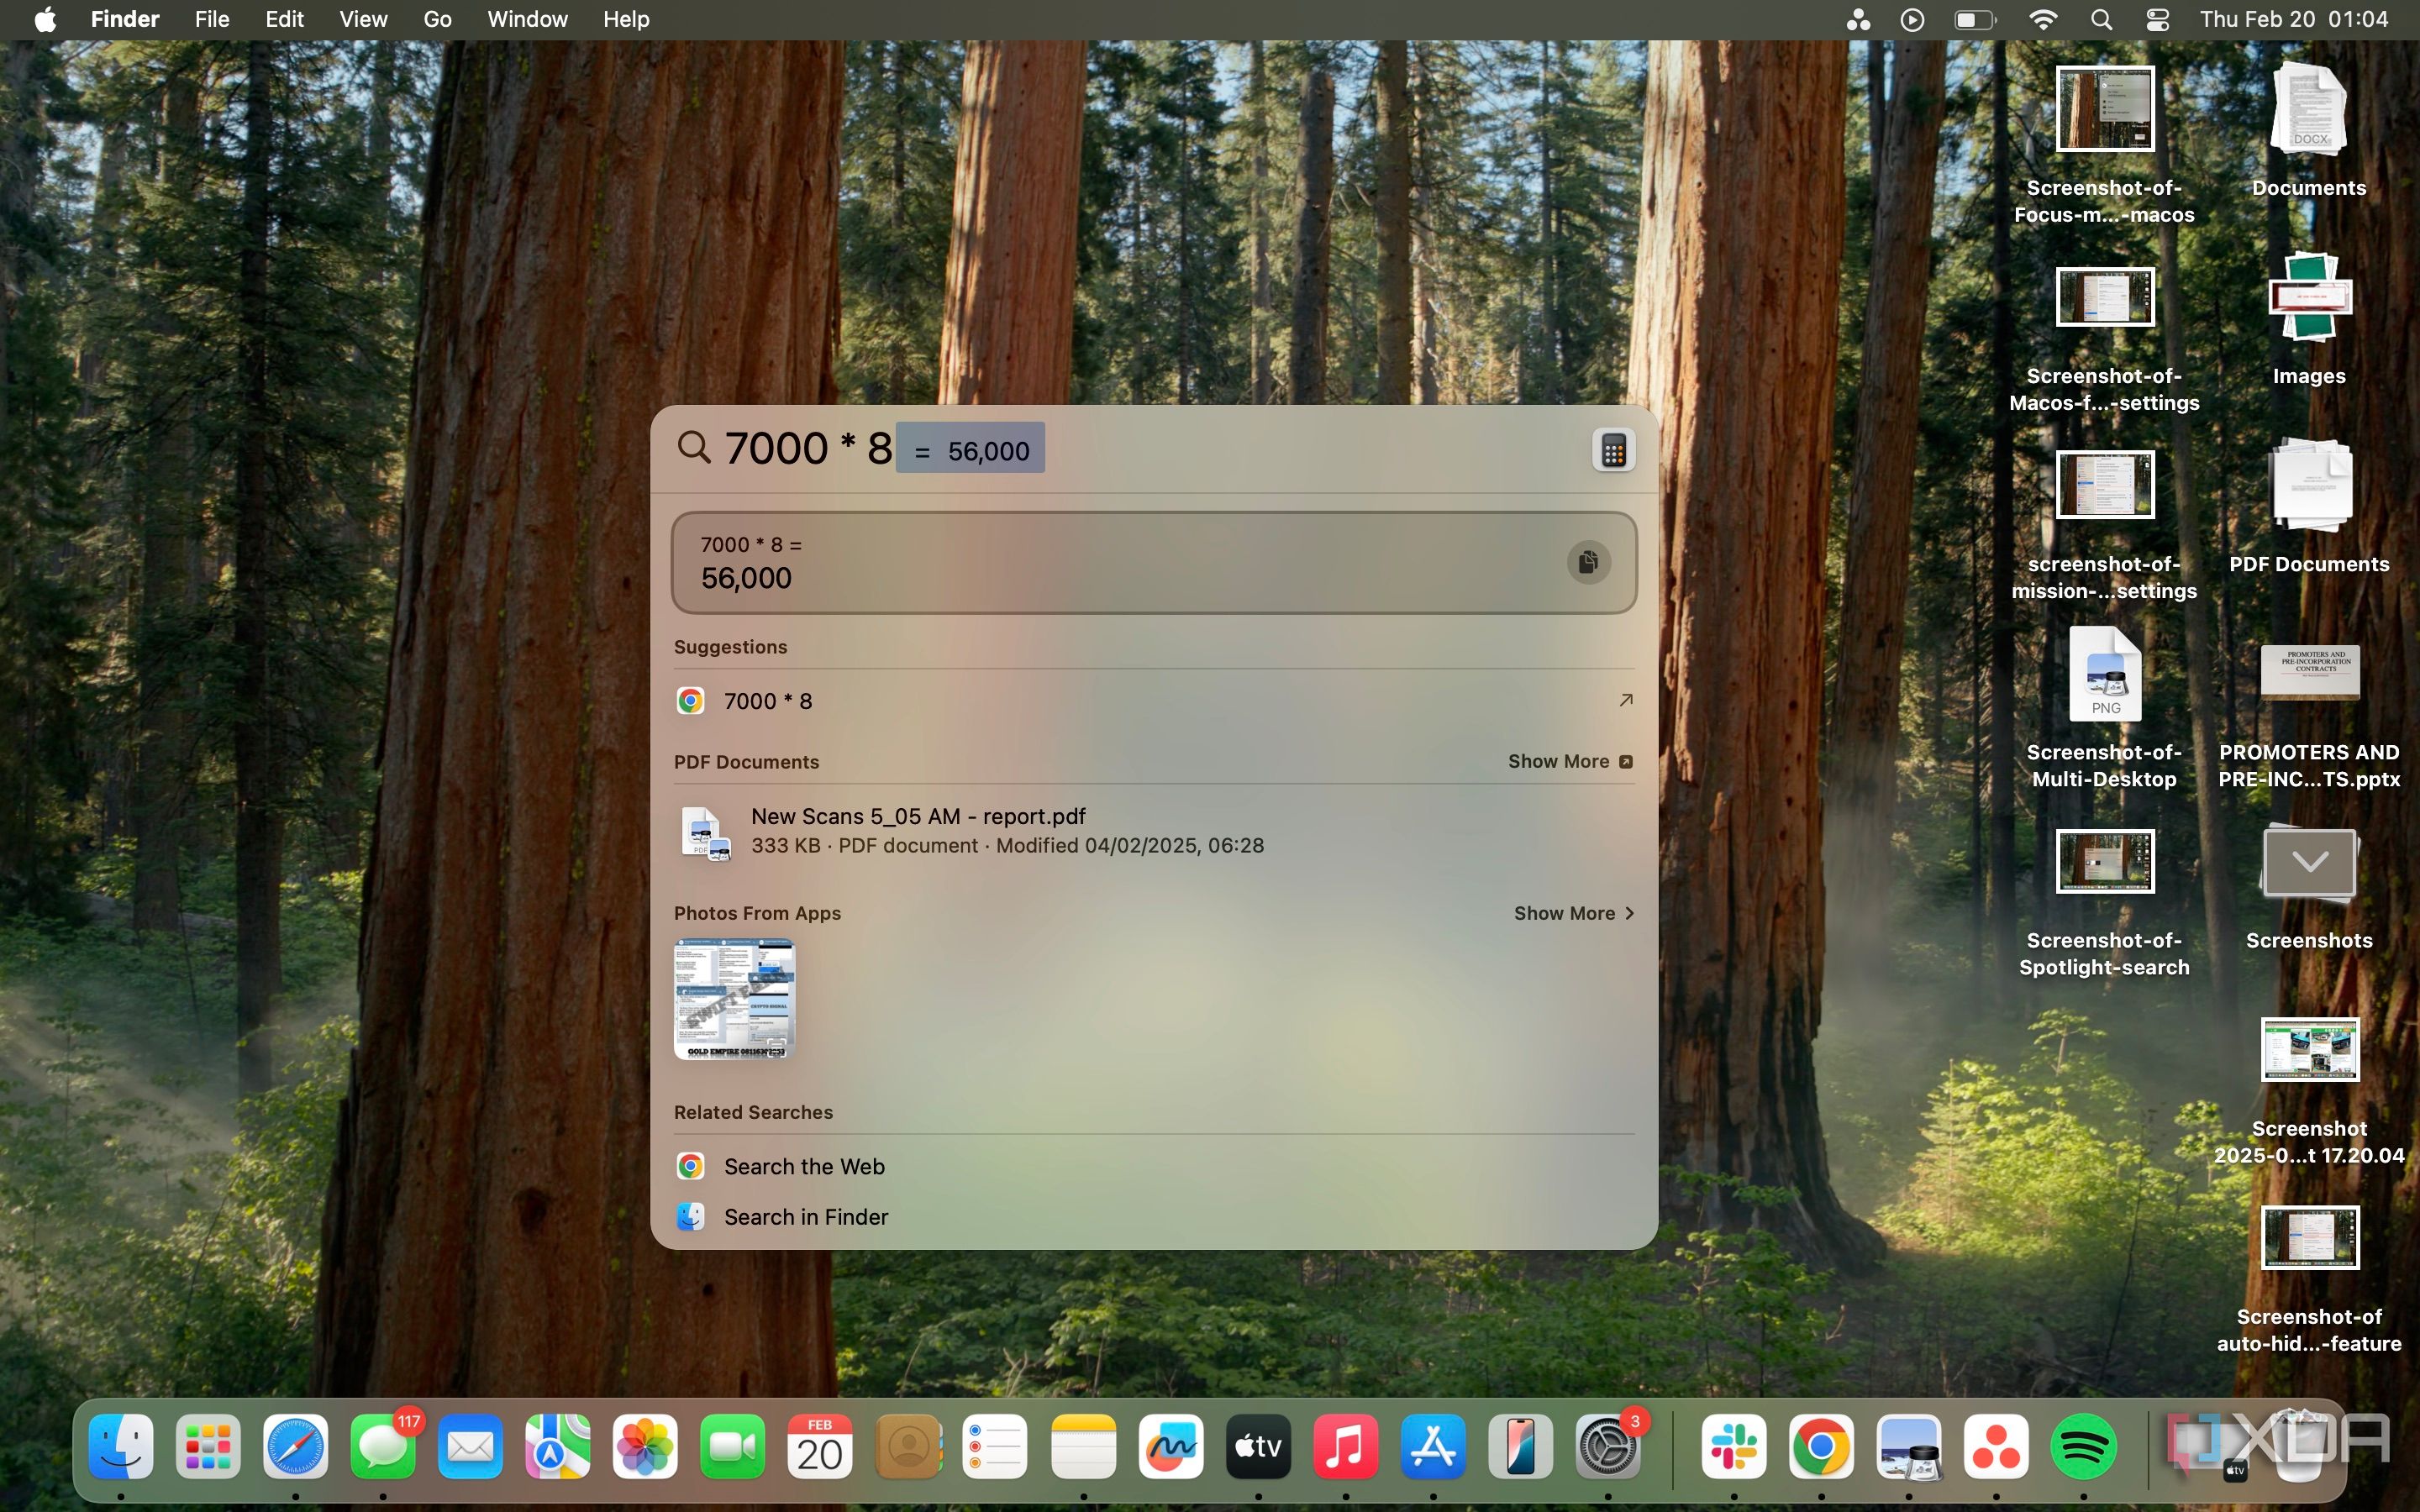
Task: Open App Store from the Dock
Action: click(x=1433, y=1446)
